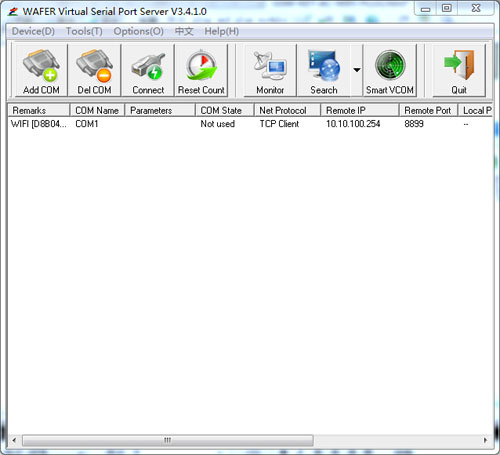The image size is (500, 455).
Task: Click the scrollbar right arrow
Action: (485, 440)
